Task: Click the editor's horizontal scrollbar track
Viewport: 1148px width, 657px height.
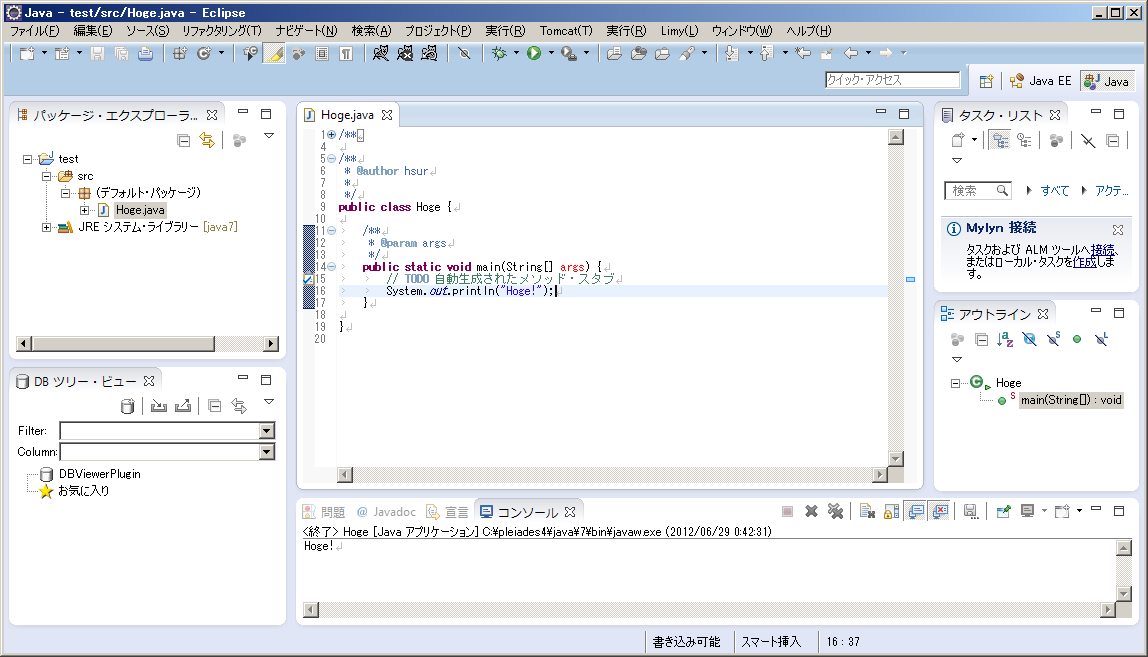Action: tap(612, 475)
